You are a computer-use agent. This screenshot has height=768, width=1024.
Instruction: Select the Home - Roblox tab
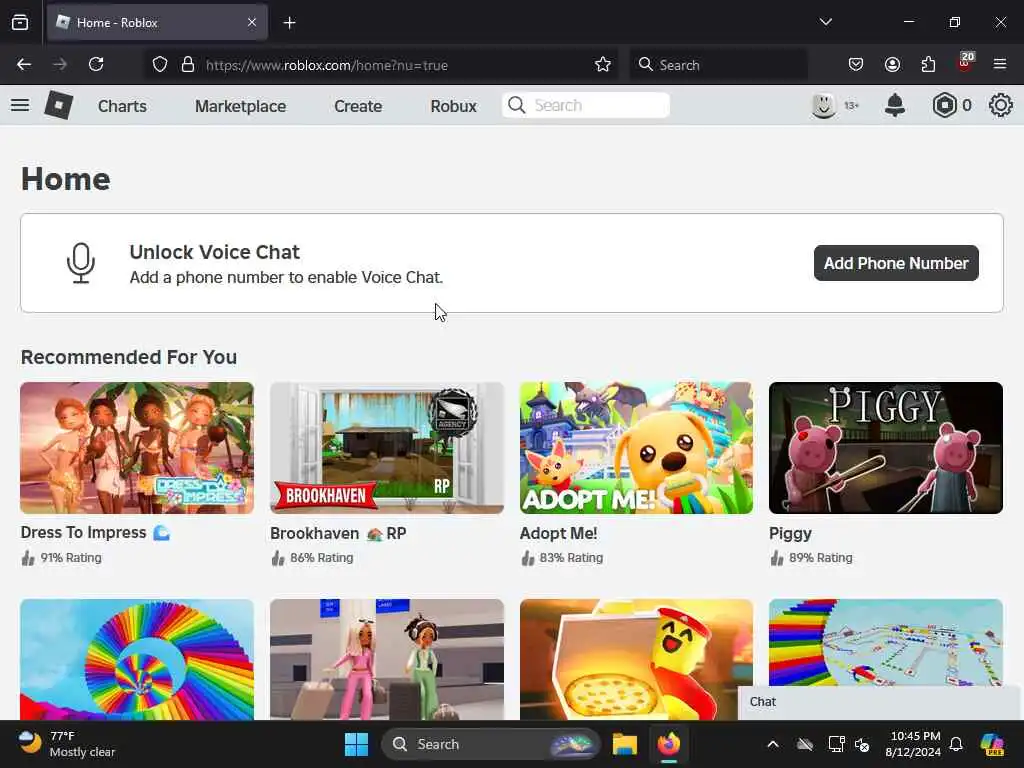click(x=157, y=23)
